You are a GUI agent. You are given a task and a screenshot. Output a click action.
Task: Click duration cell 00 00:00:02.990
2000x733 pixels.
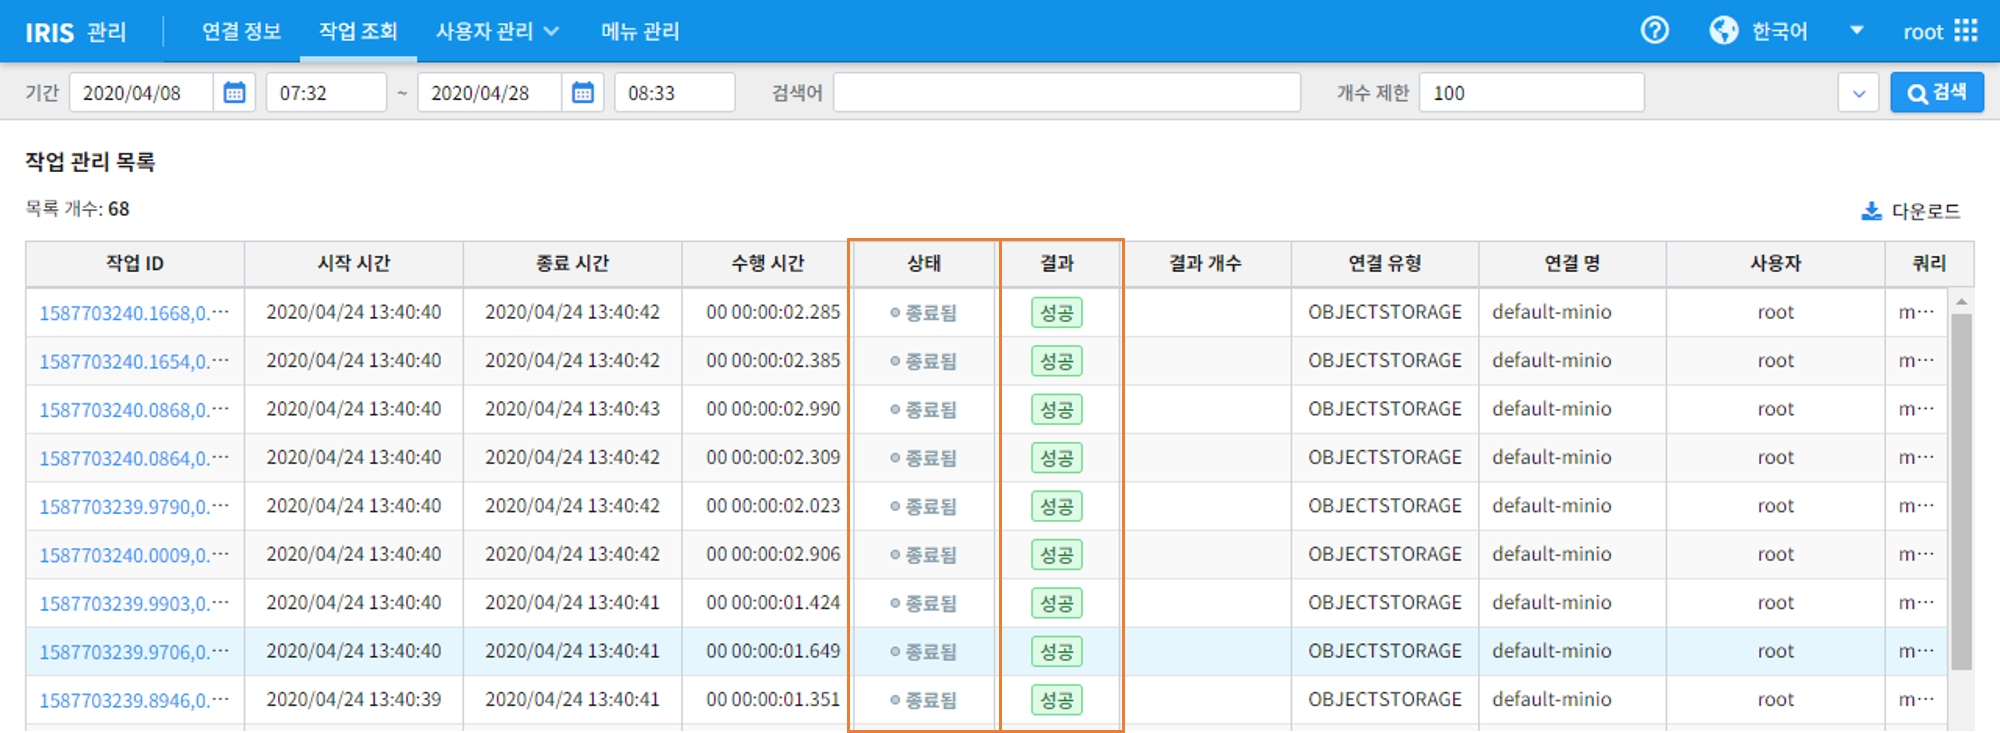pyautogui.click(x=773, y=409)
